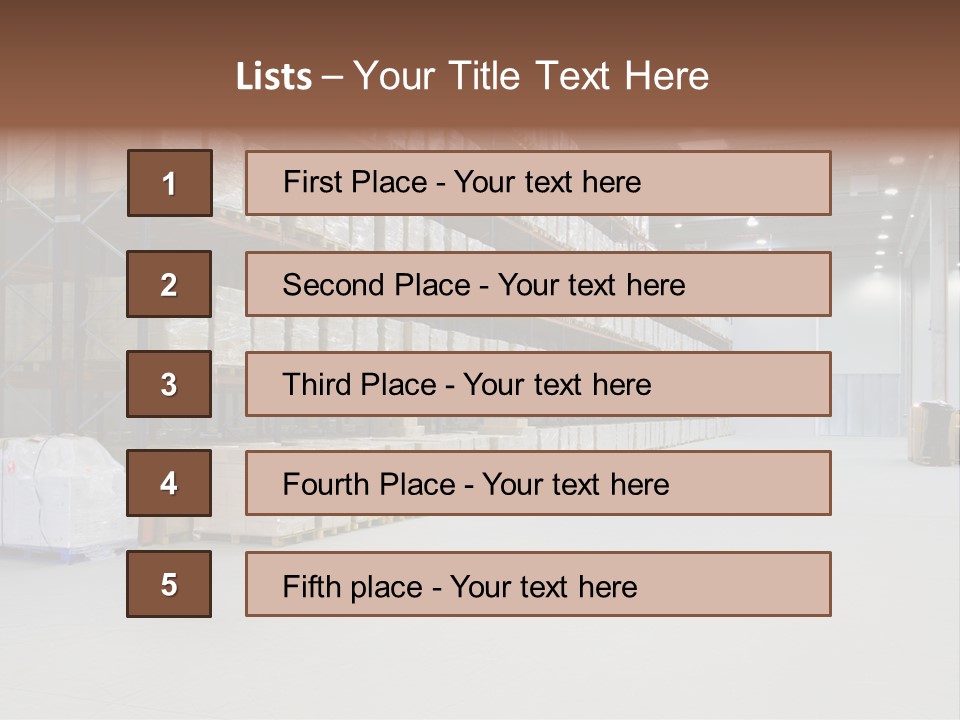Click the bold word Lists in title
Image resolution: width=960 pixels, height=720 pixels.
pos(274,76)
